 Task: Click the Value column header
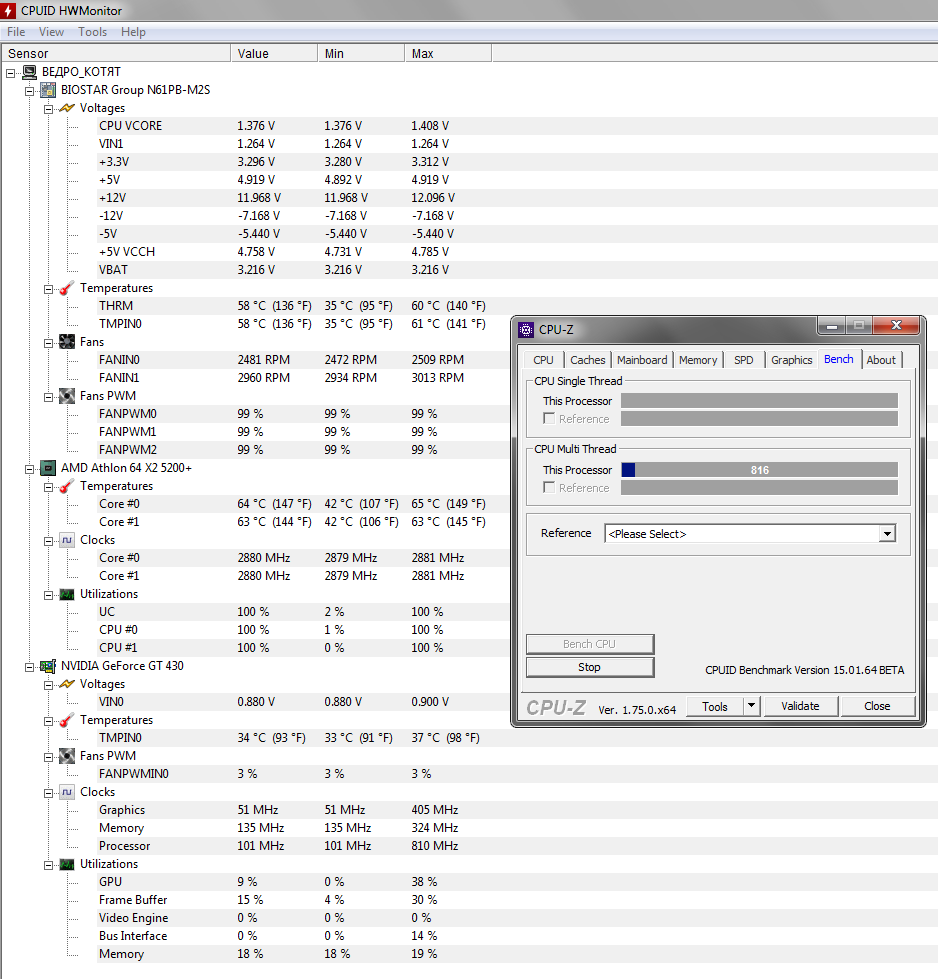tap(253, 53)
